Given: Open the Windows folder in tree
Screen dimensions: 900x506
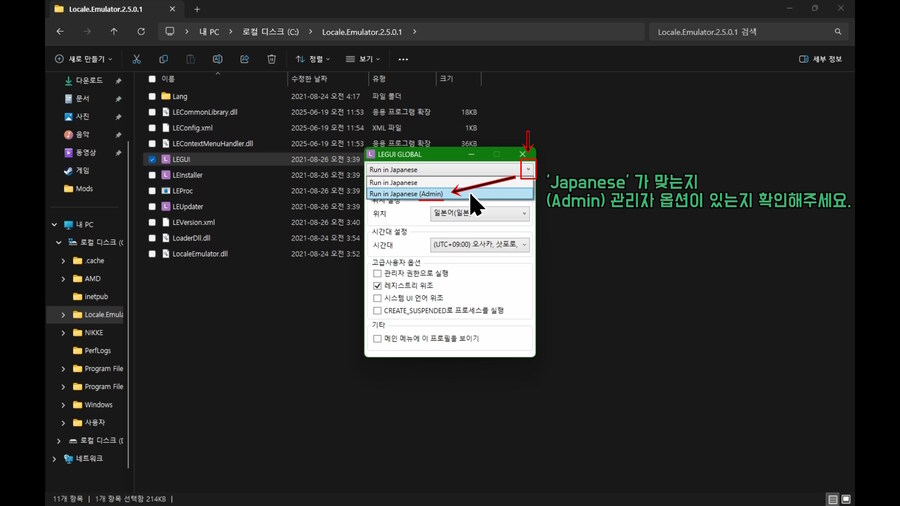Looking at the screenshot, I should [x=98, y=404].
